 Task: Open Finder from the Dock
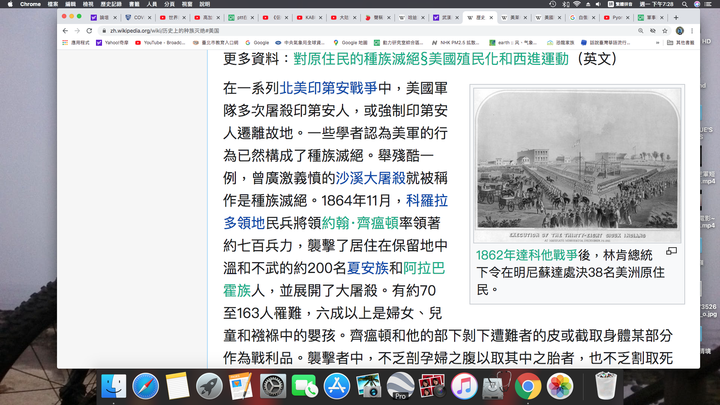[113, 386]
